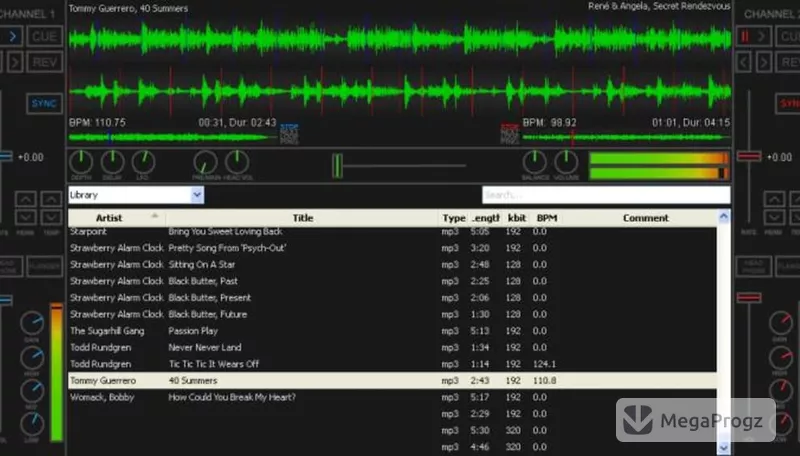800x456 pixels.
Task: Toggle Channel 1 REV reverse playback
Action: [x=45, y=62]
